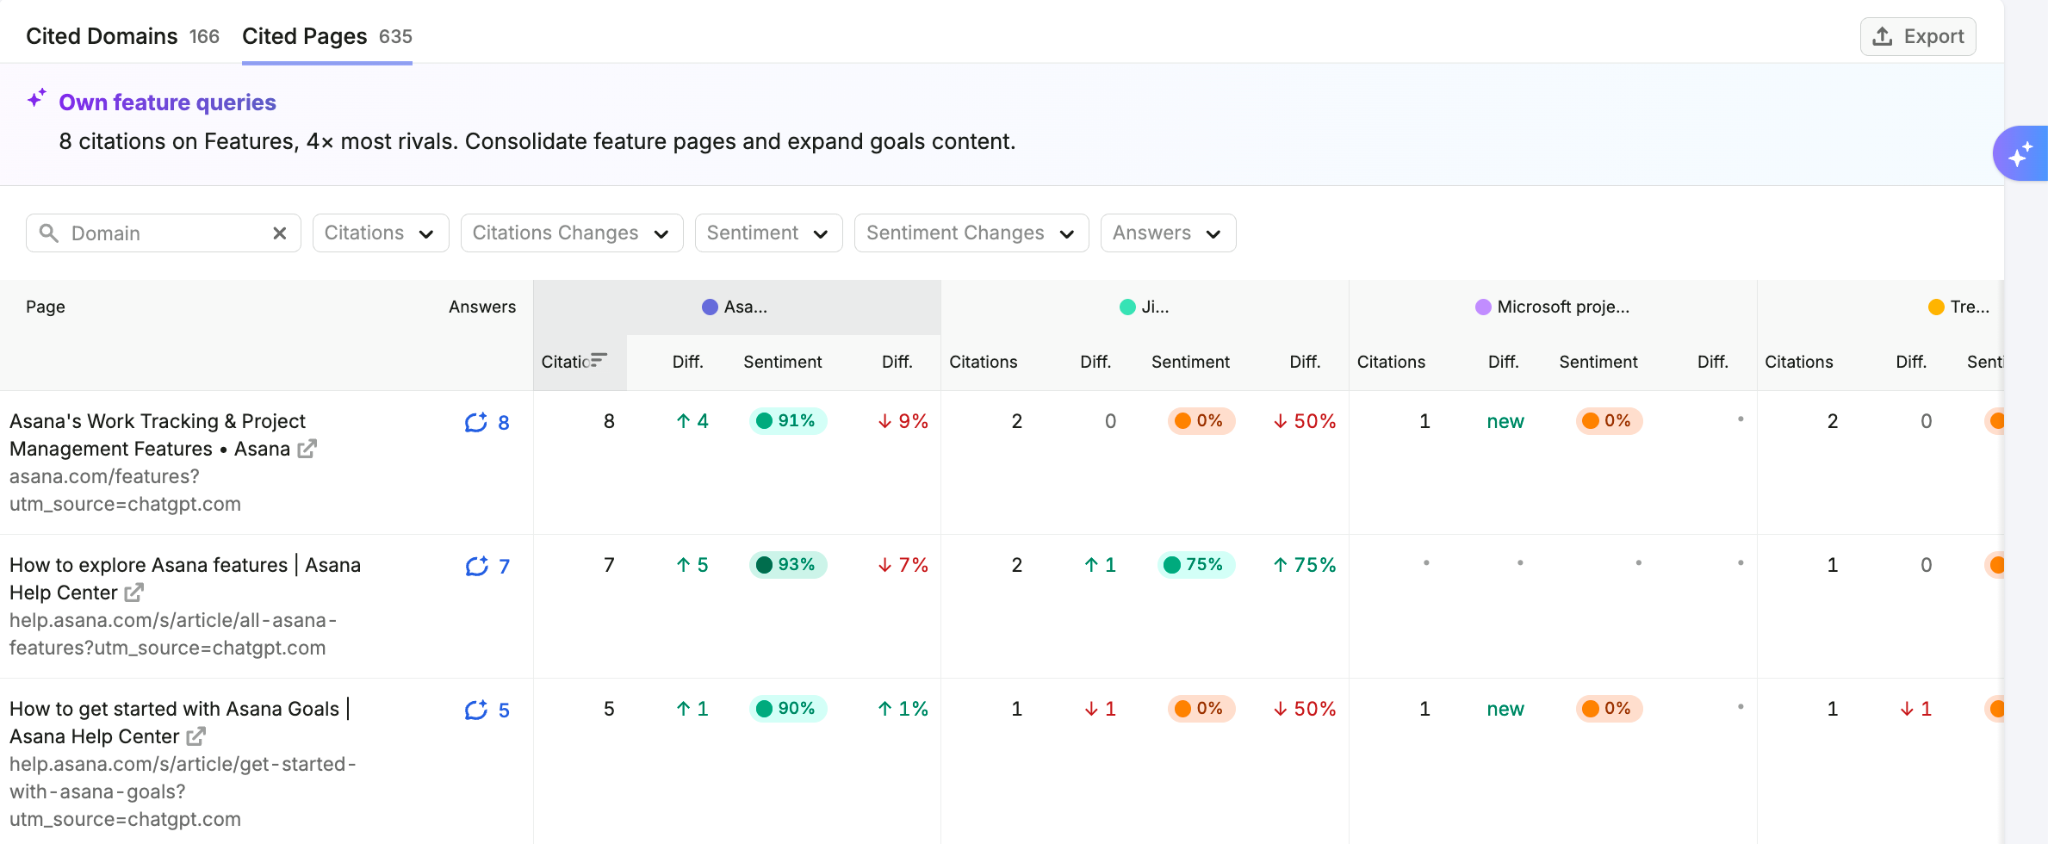Open the Answers filter dropdown
2048x844 pixels.
click(1168, 233)
